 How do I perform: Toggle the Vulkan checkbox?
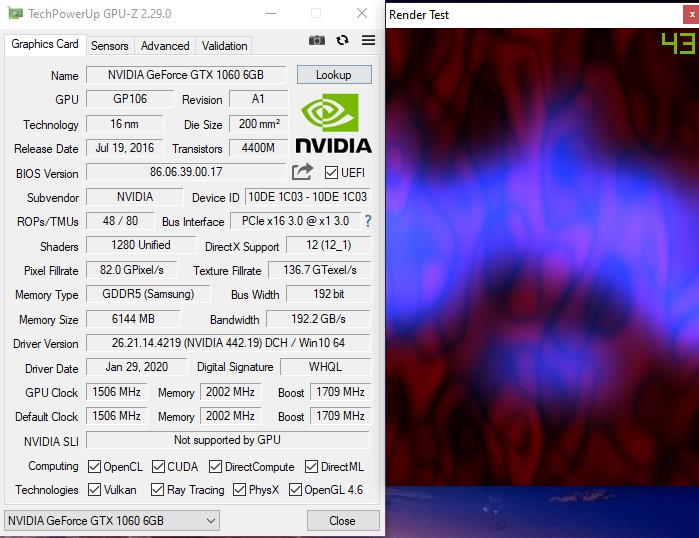pyautogui.click(x=94, y=489)
